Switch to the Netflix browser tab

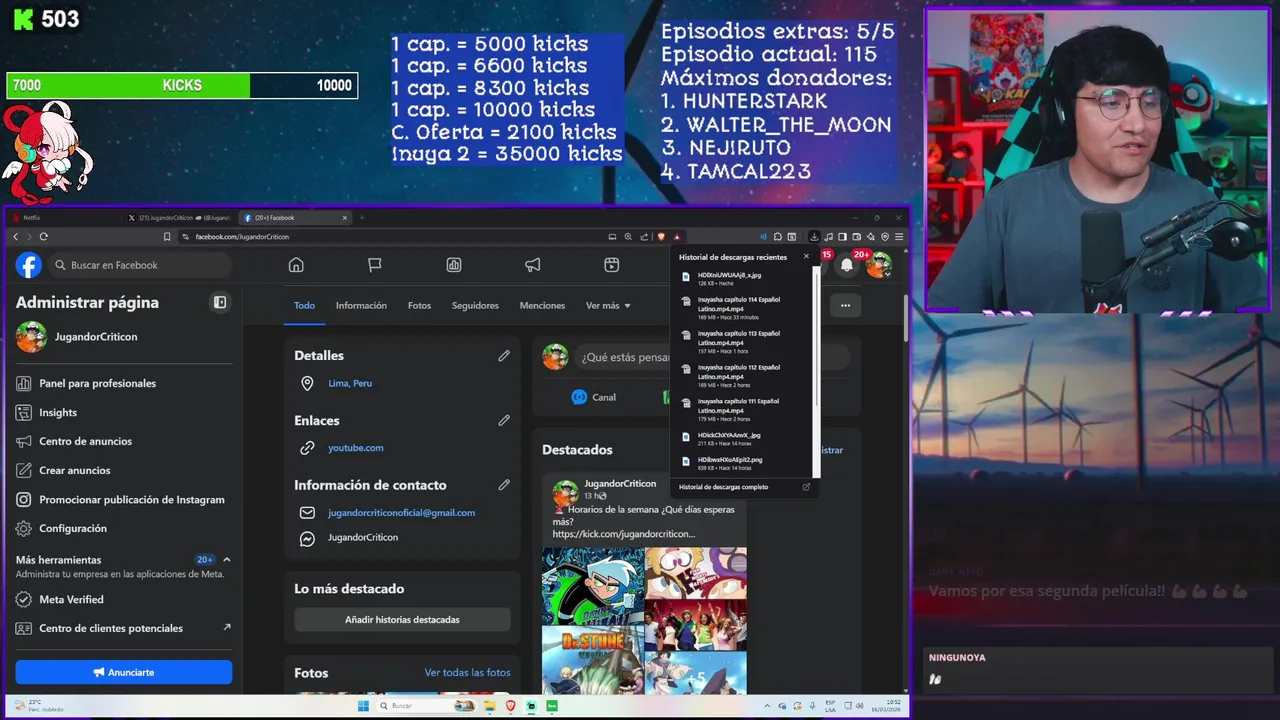(x=65, y=217)
